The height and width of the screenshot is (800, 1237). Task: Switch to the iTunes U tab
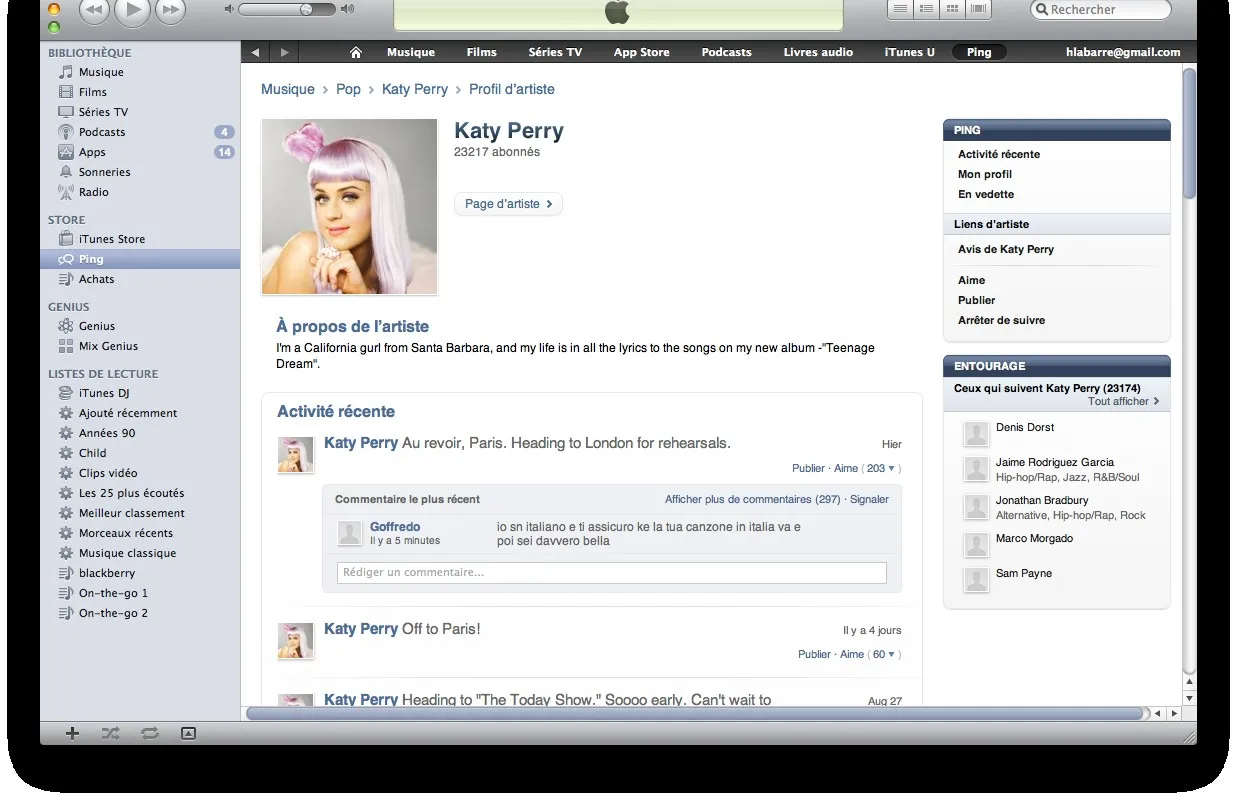910,52
